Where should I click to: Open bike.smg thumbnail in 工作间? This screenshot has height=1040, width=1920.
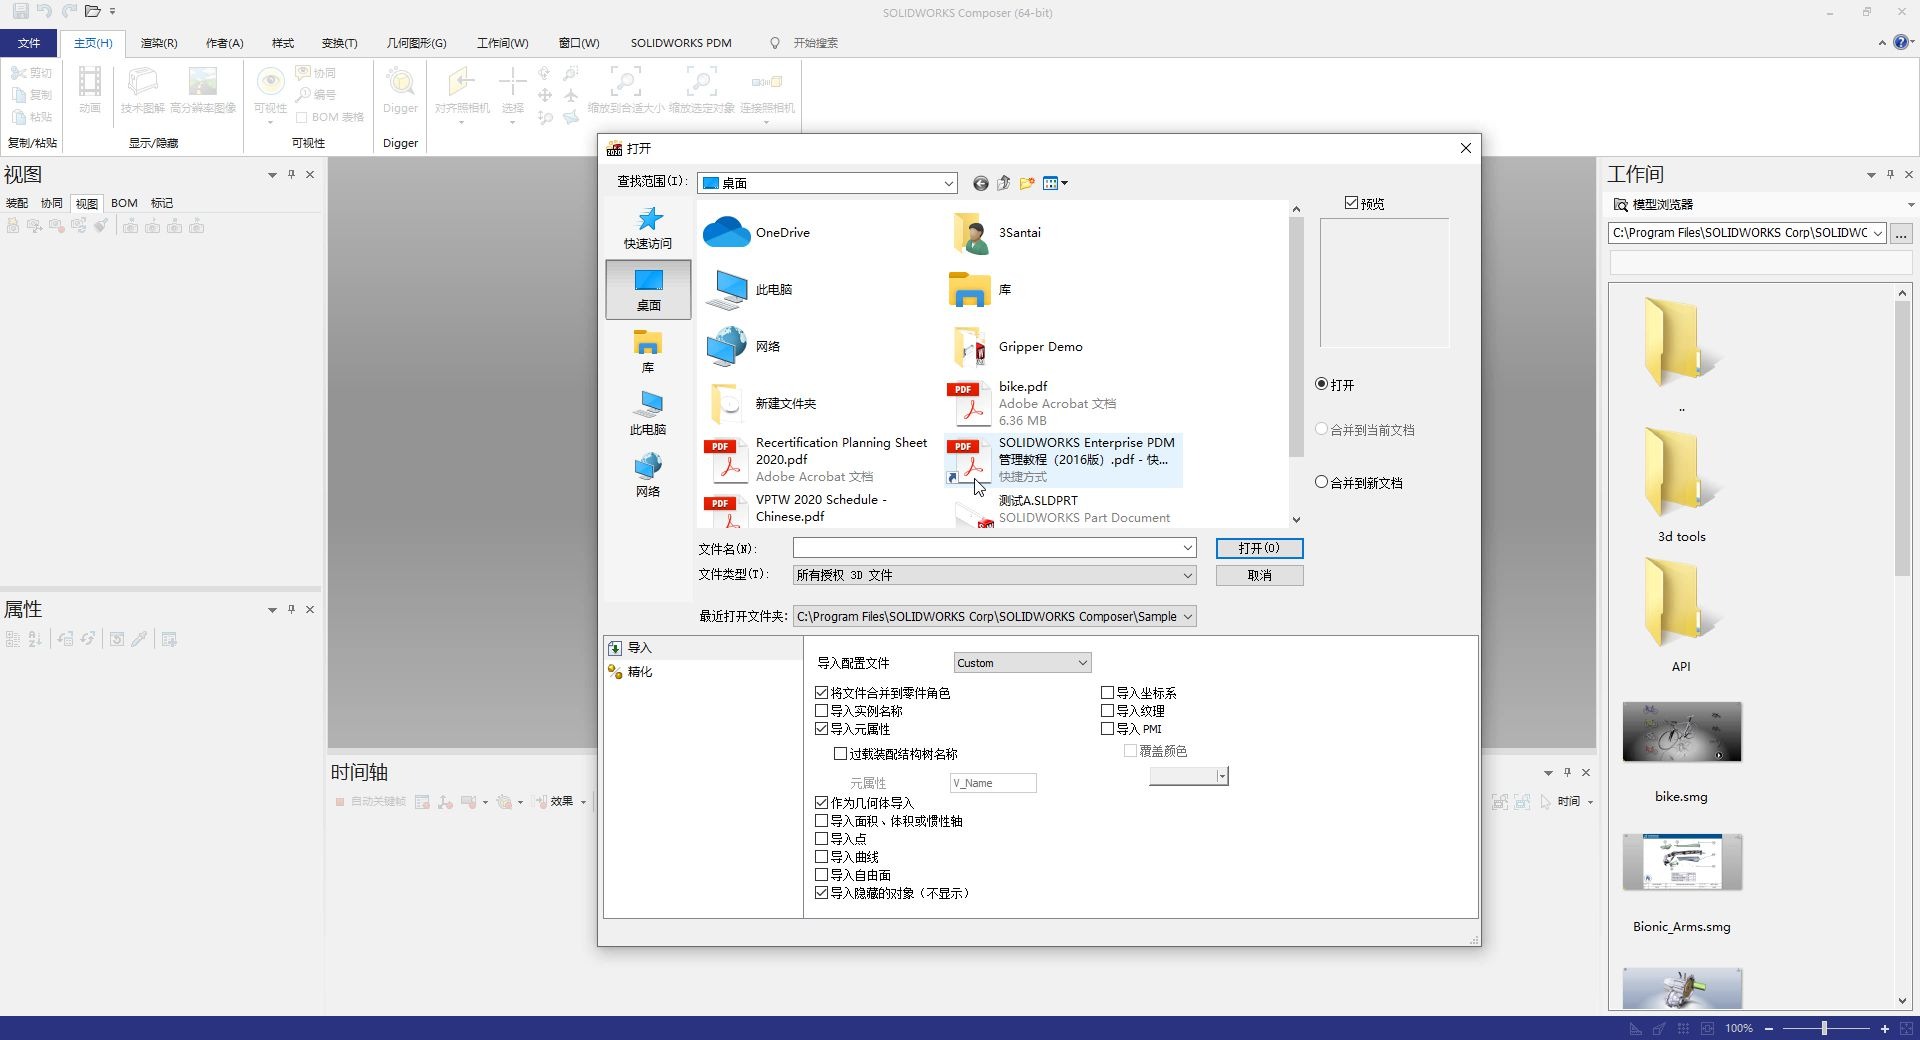pos(1682,733)
